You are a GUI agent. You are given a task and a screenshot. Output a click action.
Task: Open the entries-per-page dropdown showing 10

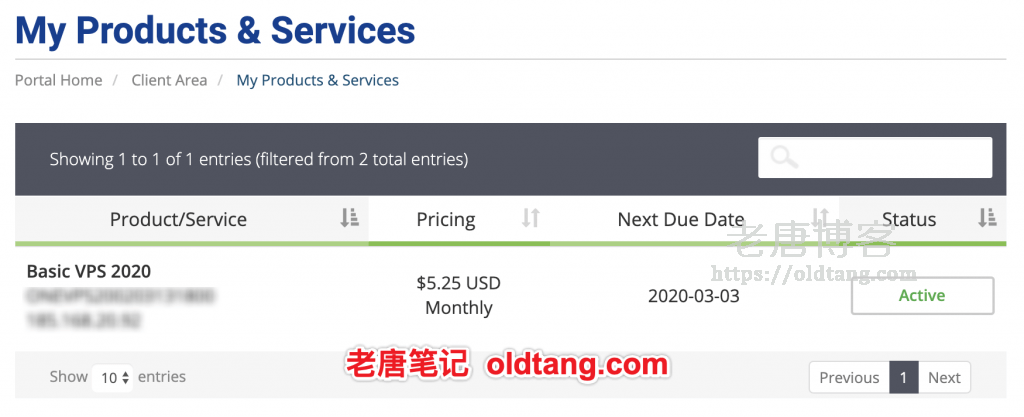click(x=112, y=377)
